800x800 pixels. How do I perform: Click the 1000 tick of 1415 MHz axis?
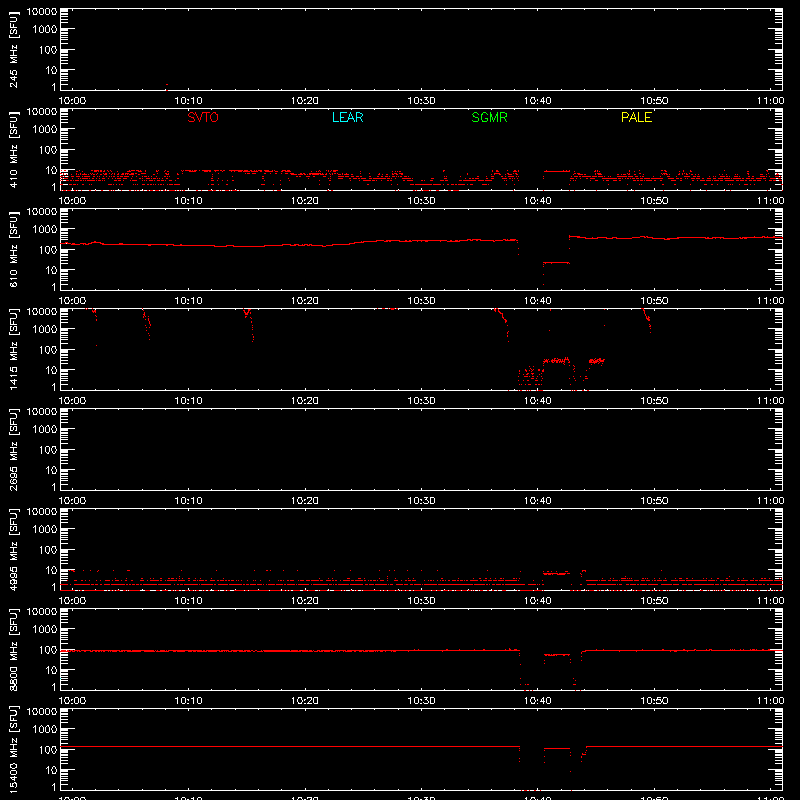coord(46,330)
